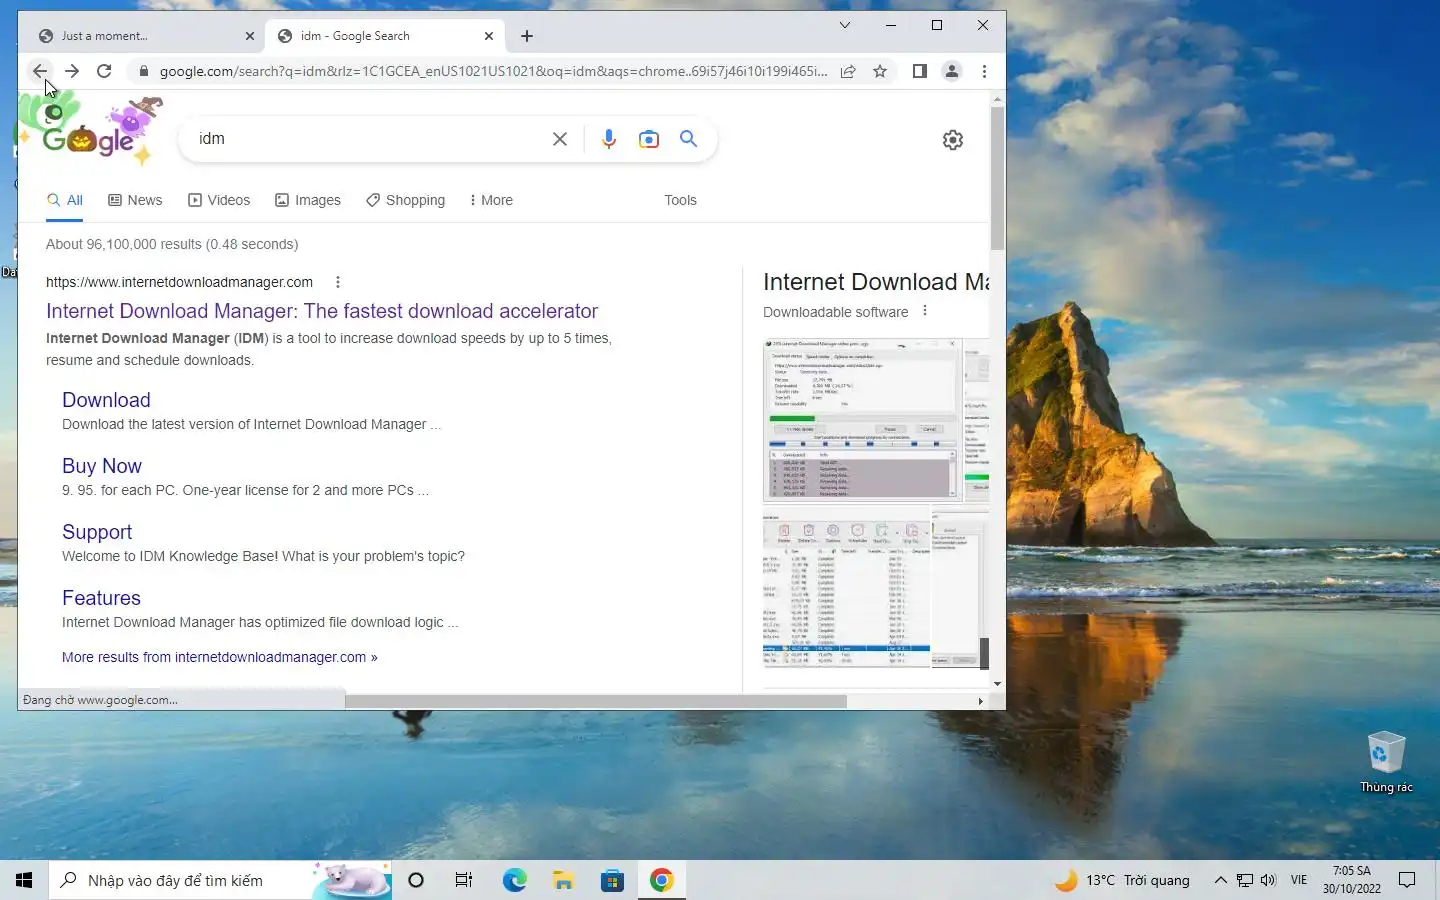Open volume control in system tray
Viewport: 1440px width, 900px height.
coord(1268,880)
